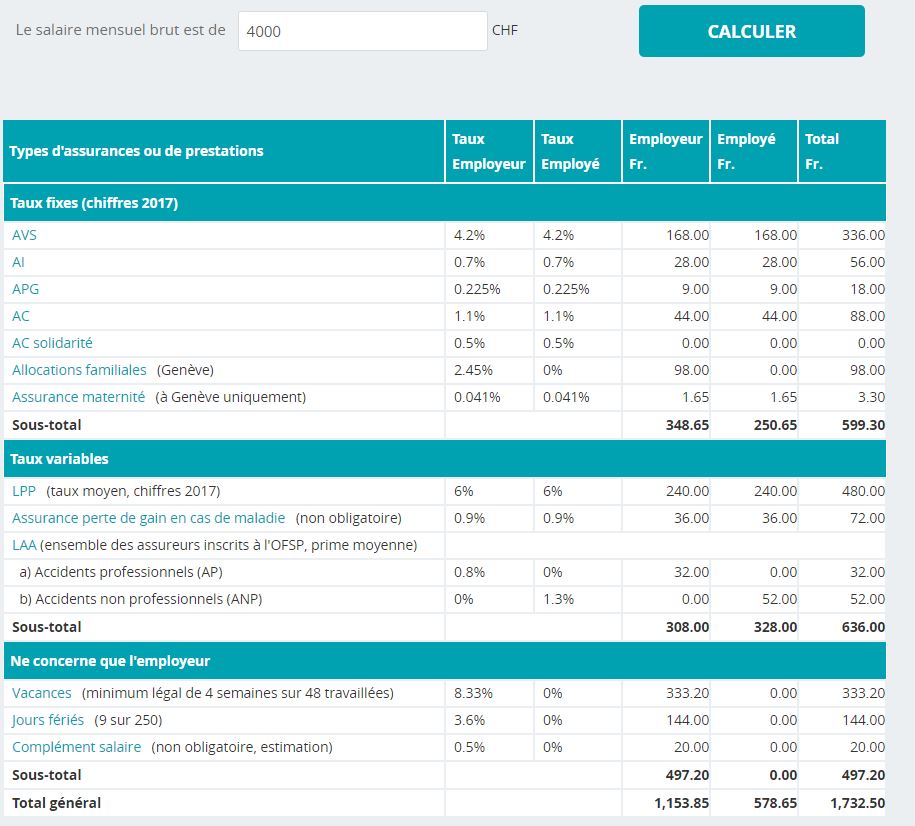
Task: Select the Assurance maternité total 3.30
Action: pyautogui.click(x=871, y=397)
